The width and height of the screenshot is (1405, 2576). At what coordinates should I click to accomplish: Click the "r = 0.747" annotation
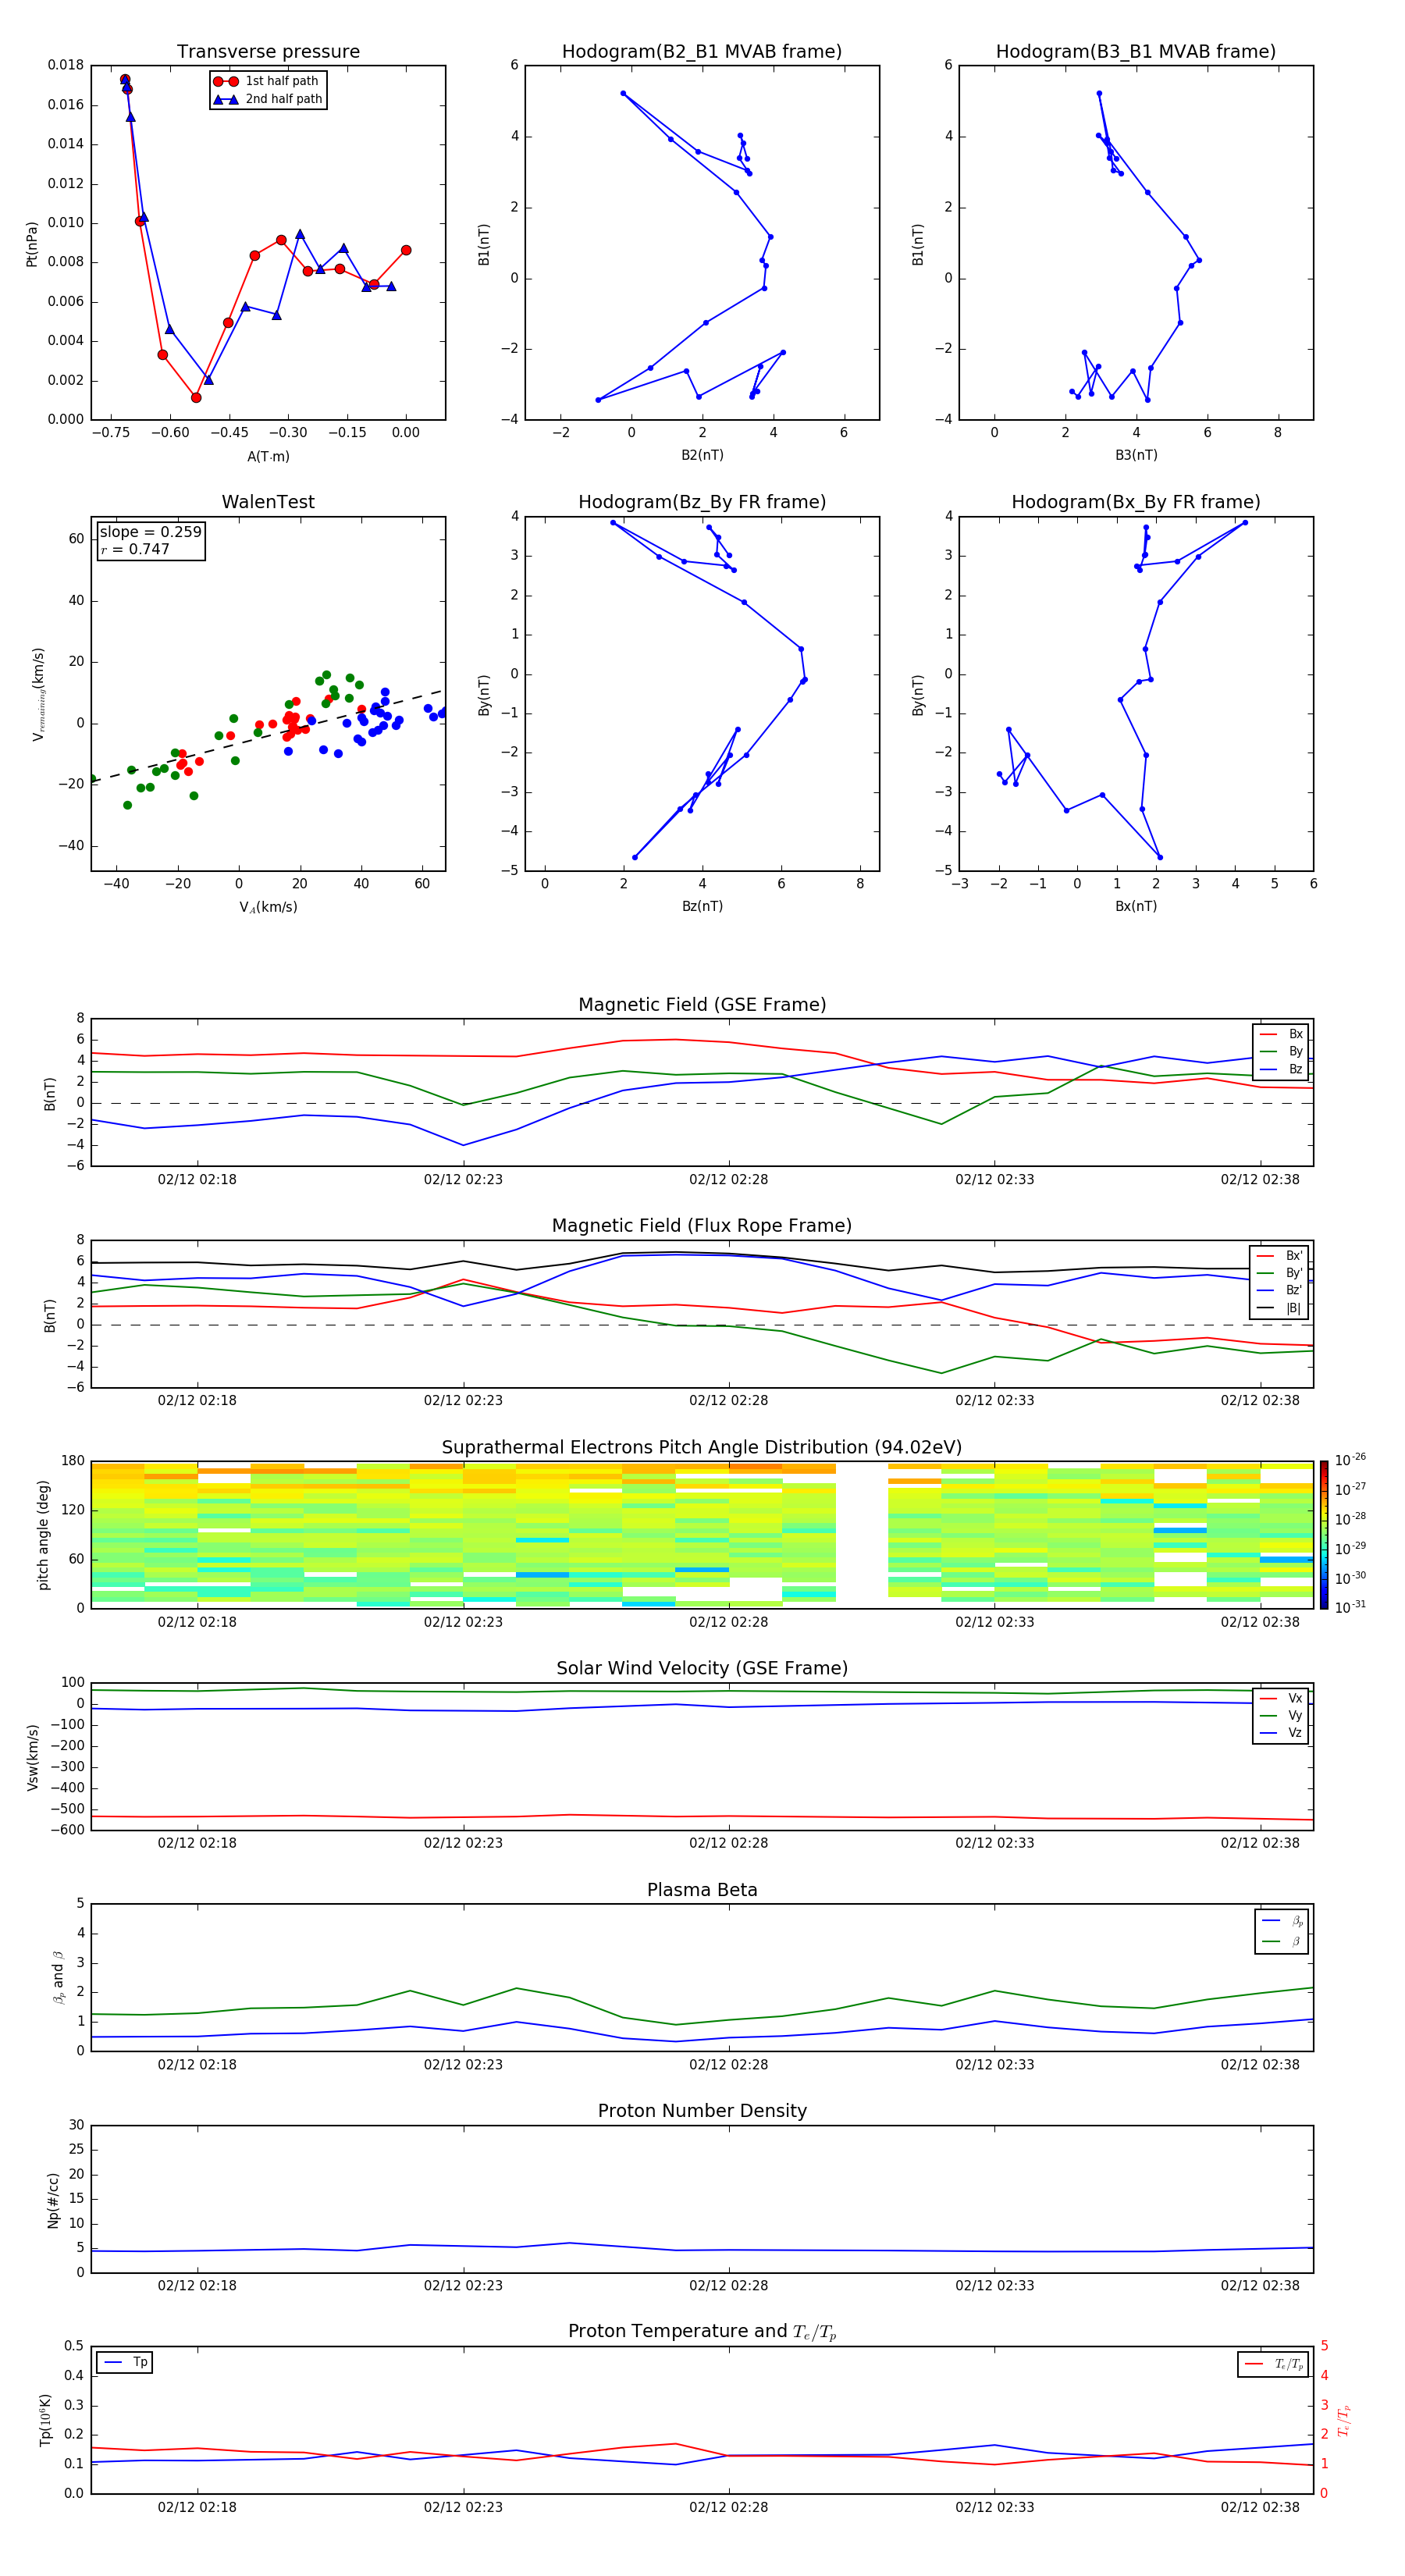pos(135,549)
